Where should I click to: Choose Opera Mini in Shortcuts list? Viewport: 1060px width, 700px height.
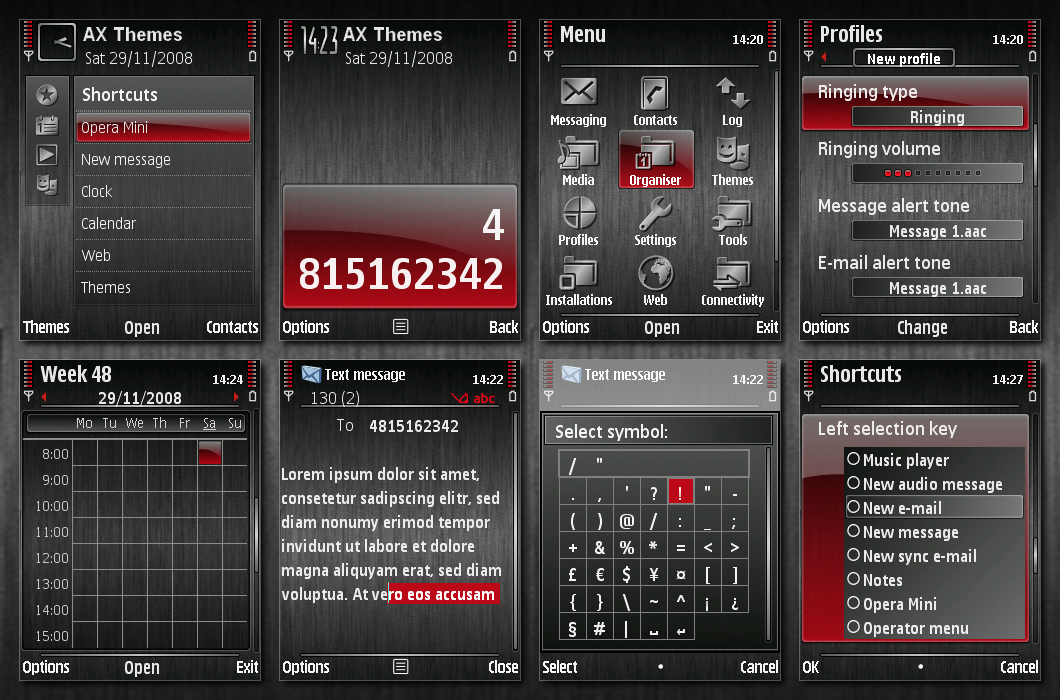(x=163, y=128)
